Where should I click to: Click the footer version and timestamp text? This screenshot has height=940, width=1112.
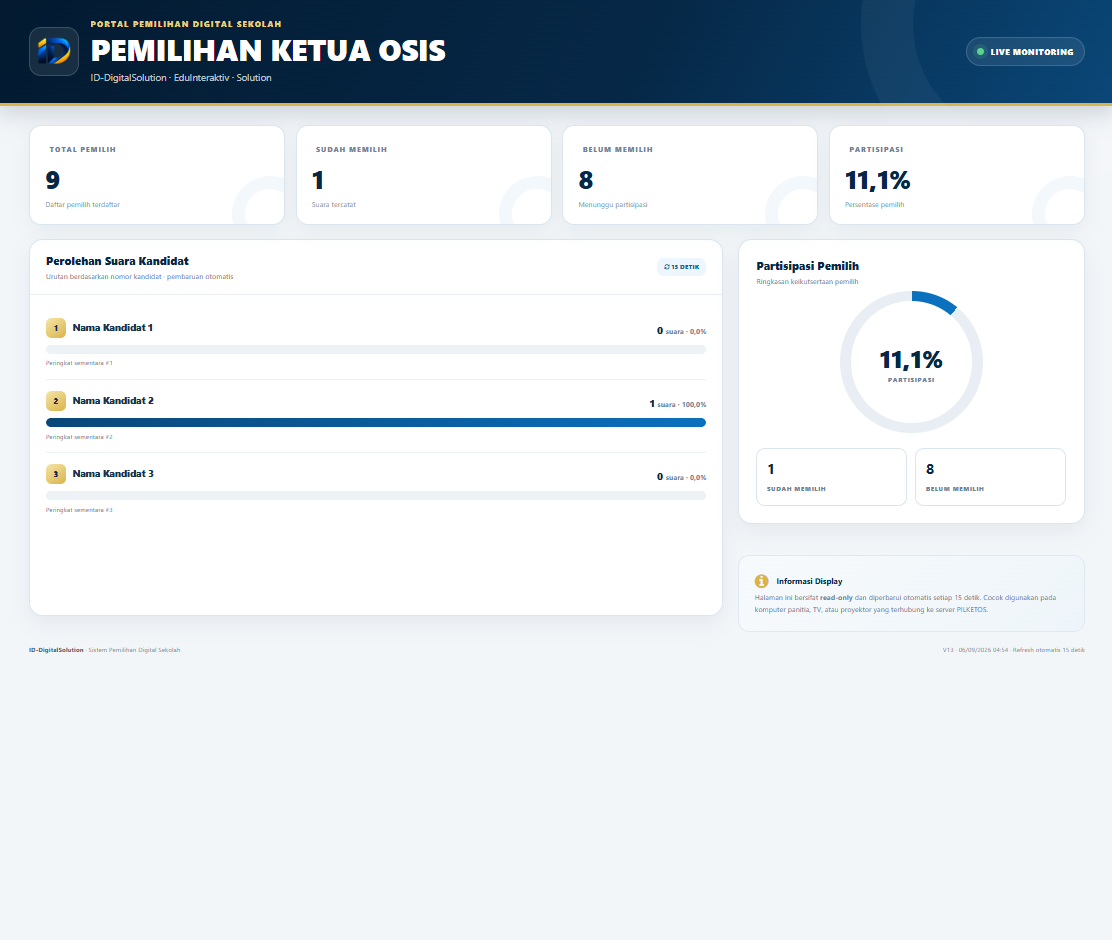tap(1013, 650)
